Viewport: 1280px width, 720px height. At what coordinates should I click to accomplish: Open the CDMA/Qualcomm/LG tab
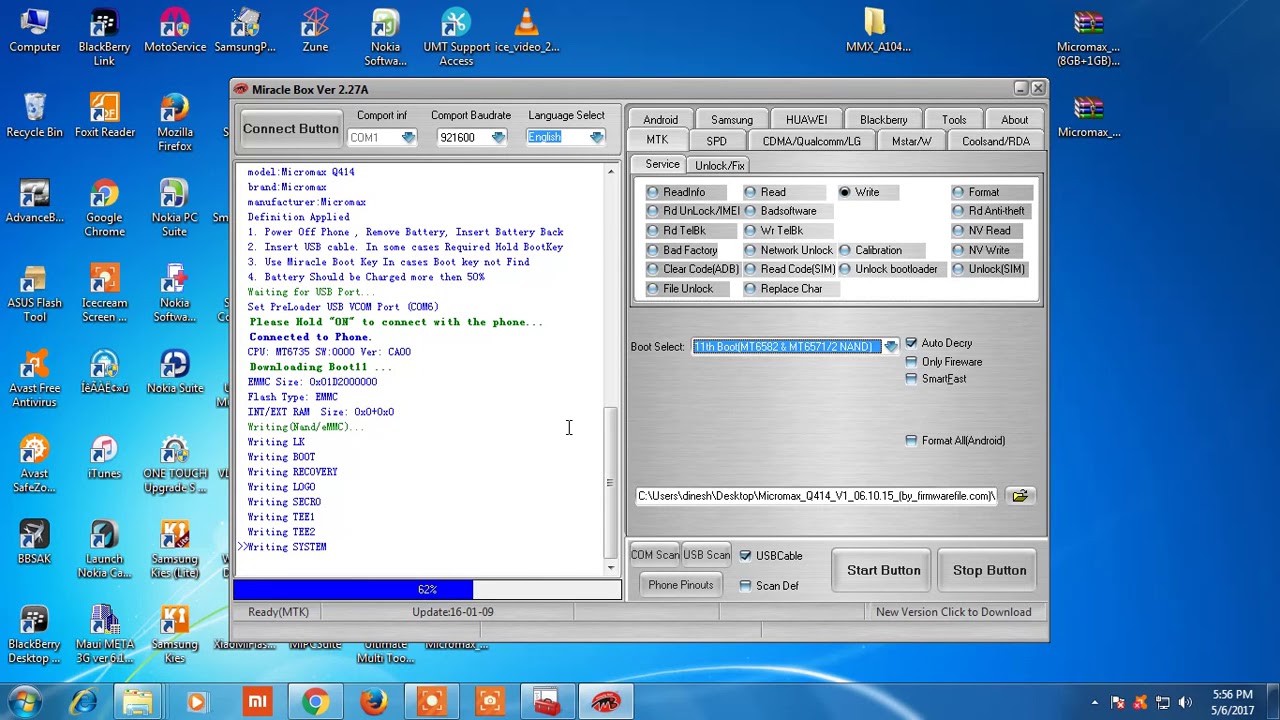pyautogui.click(x=811, y=141)
